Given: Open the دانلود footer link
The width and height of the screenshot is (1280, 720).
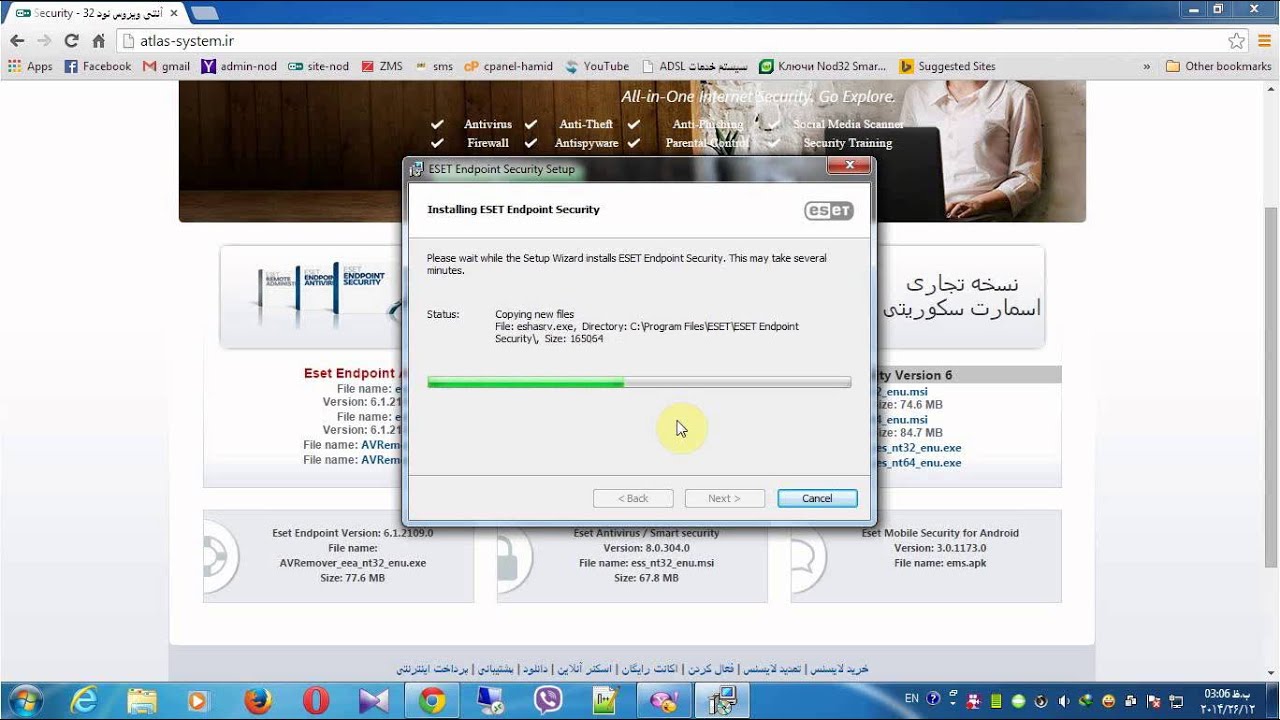Looking at the screenshot, I should [x=534, y=668].
